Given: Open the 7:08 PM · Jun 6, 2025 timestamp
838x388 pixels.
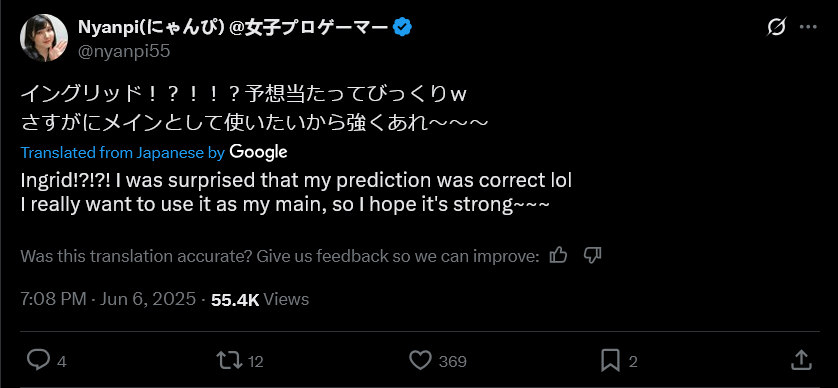Looking at the screenshot, I should coord(108,299).
